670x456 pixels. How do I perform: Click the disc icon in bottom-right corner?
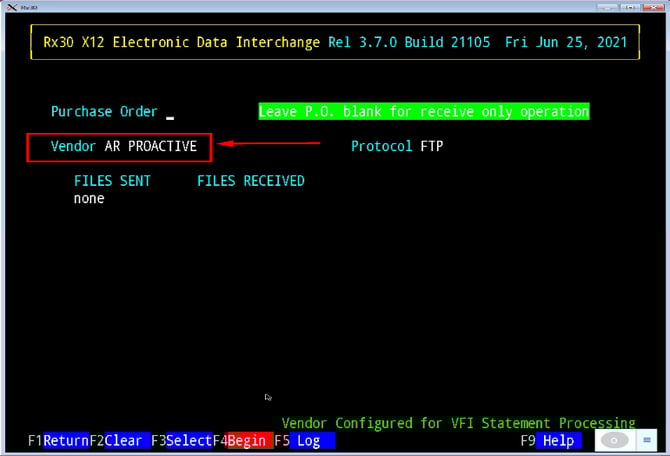pyautogui.click(x=614, y=440)
